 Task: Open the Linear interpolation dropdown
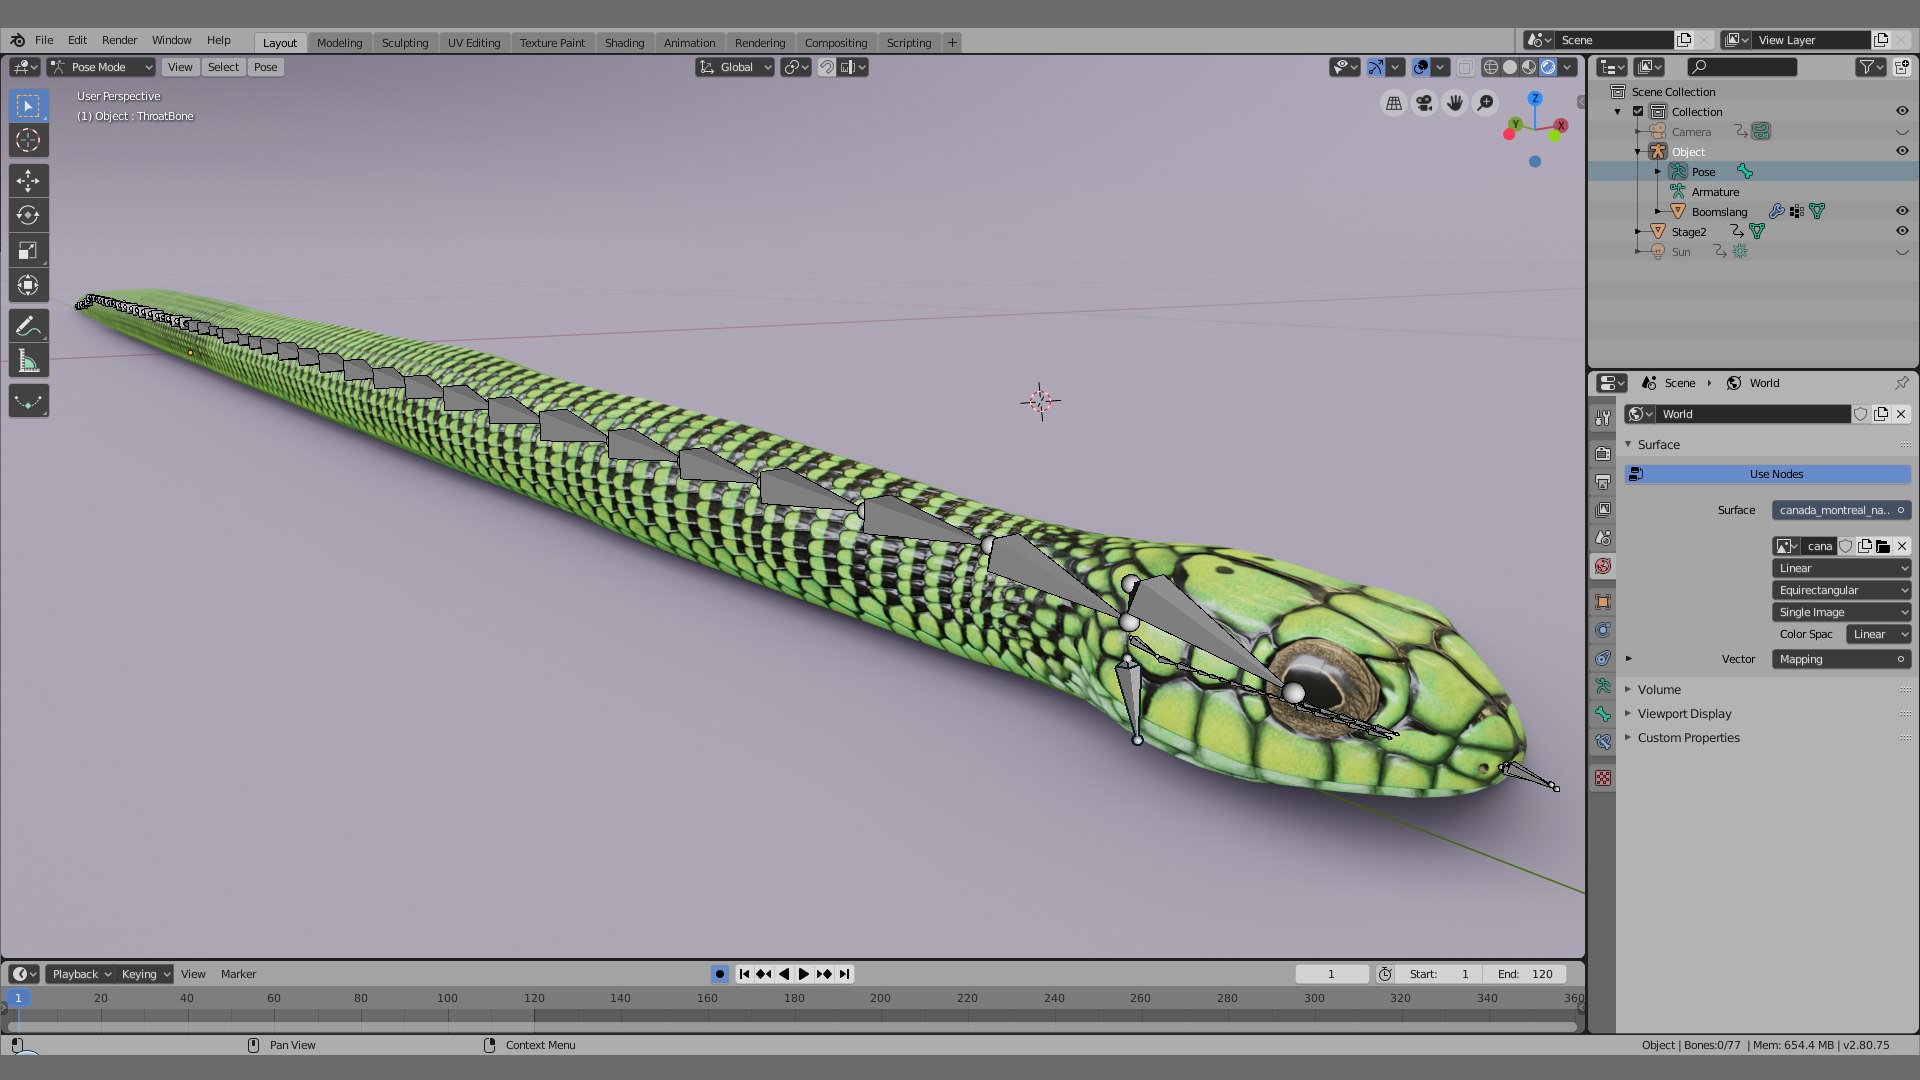1841,568
